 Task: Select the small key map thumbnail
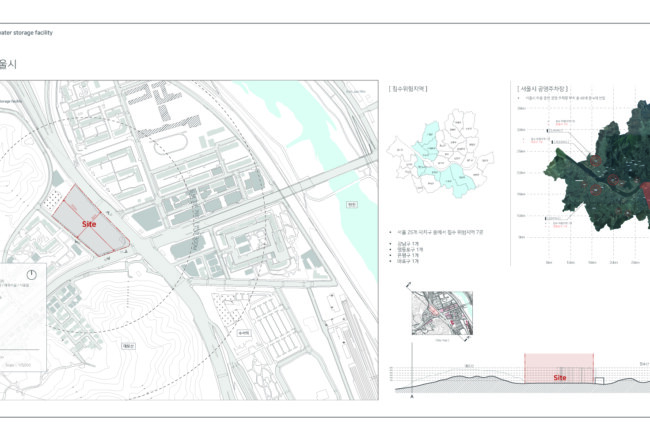tap(439, 314)
